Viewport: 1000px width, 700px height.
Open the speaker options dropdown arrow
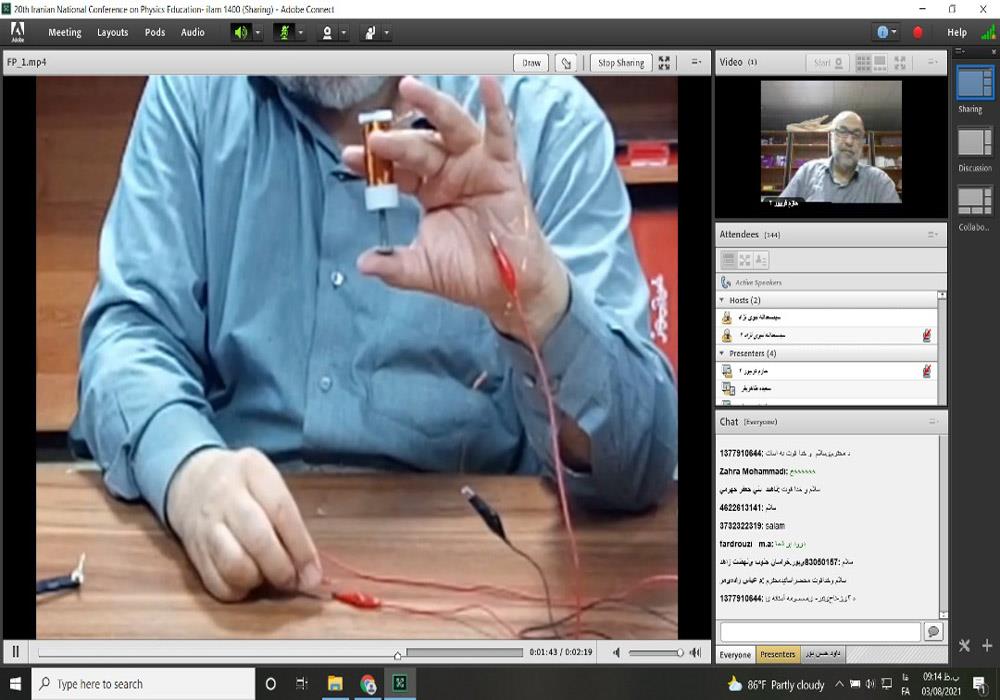(x=258, y=32)
